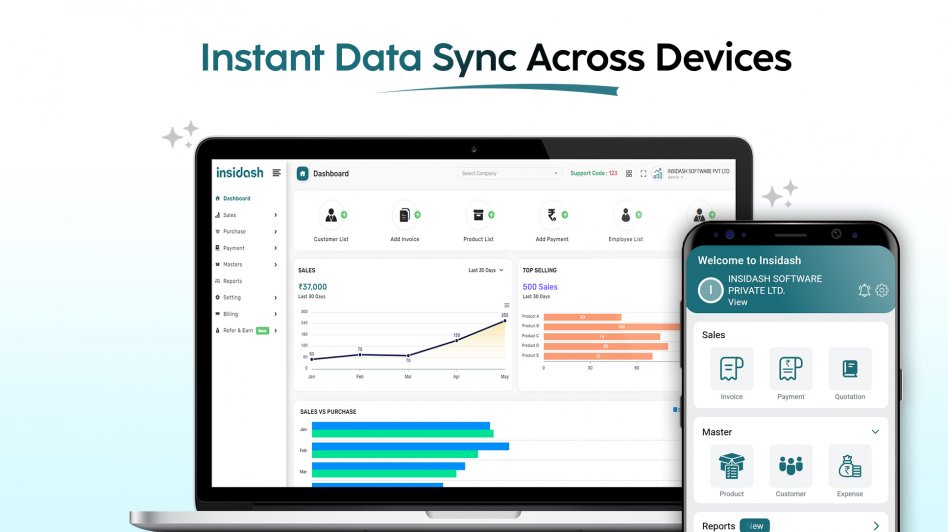Click the Support Code 123 text
948x532 pixels.
(x=594, y=174)
